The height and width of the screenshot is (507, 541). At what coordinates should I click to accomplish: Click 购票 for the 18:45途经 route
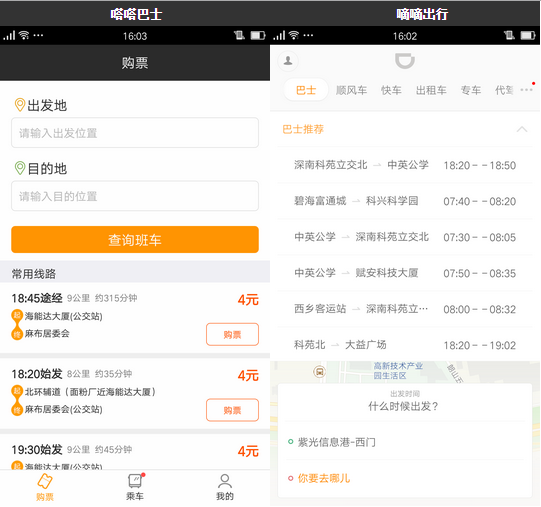[x=233, y=334]
